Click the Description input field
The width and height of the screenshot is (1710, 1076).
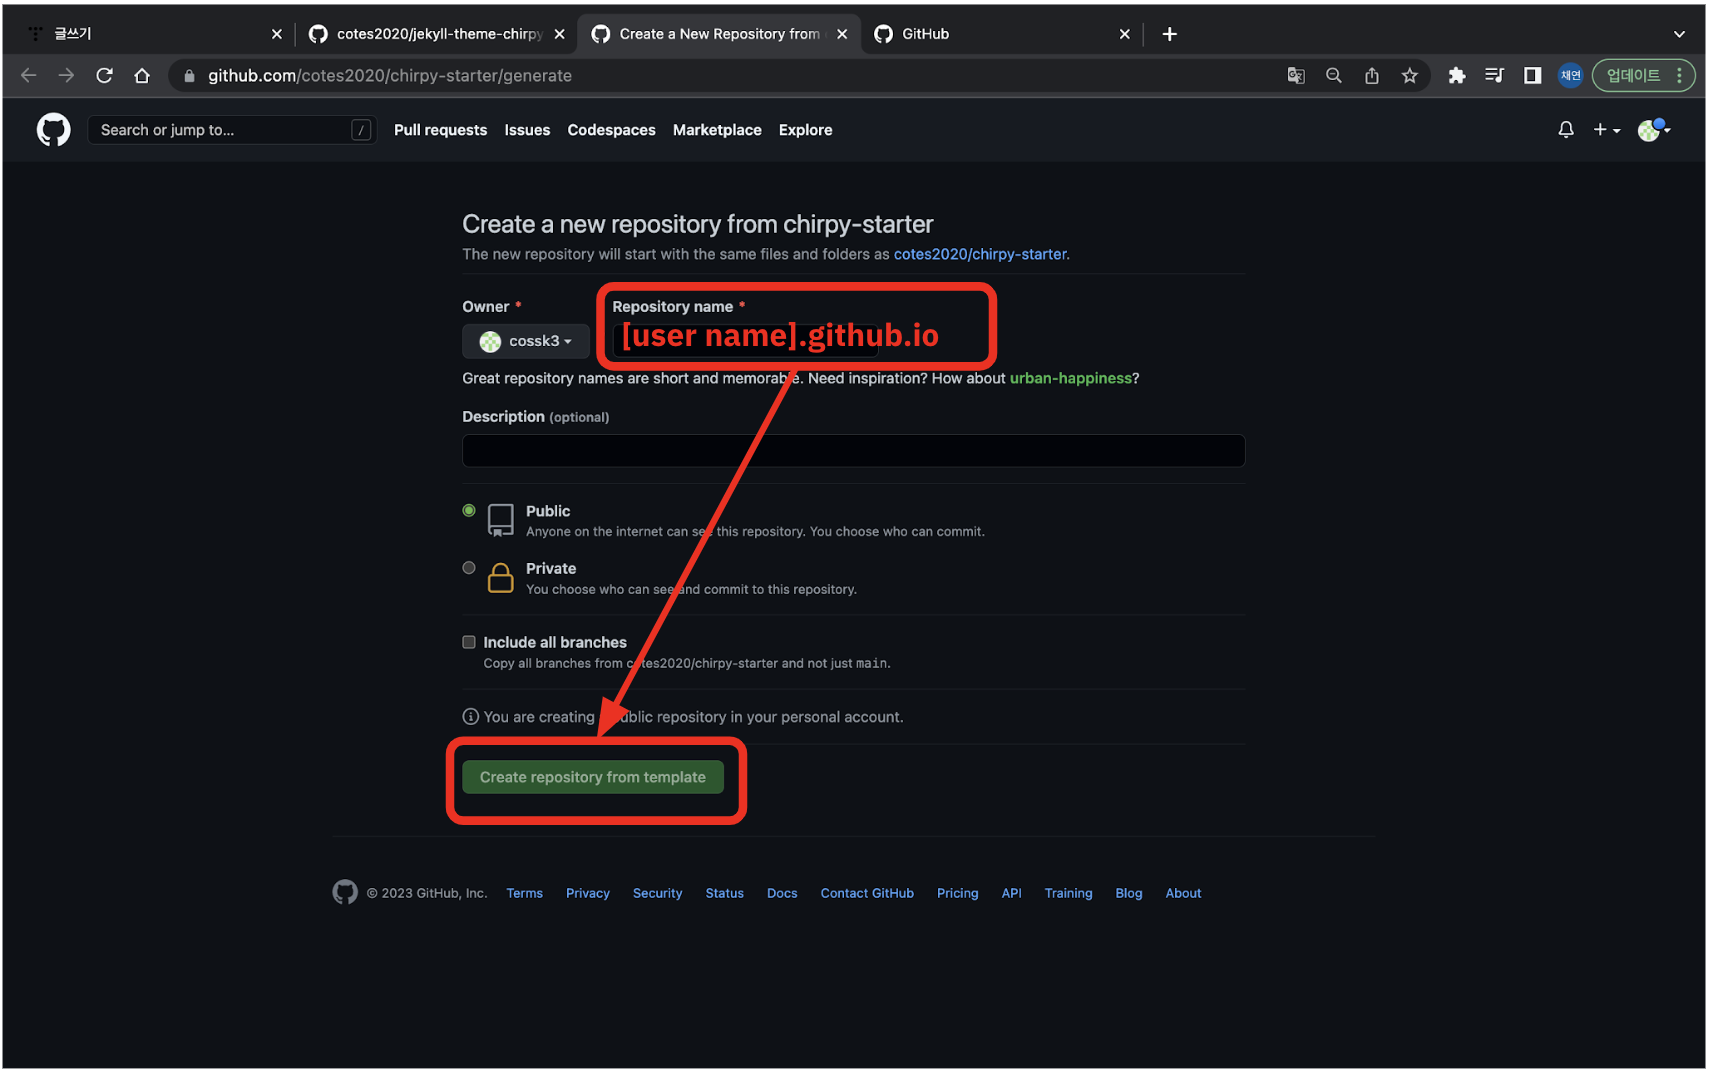click(x=853, y=451)
